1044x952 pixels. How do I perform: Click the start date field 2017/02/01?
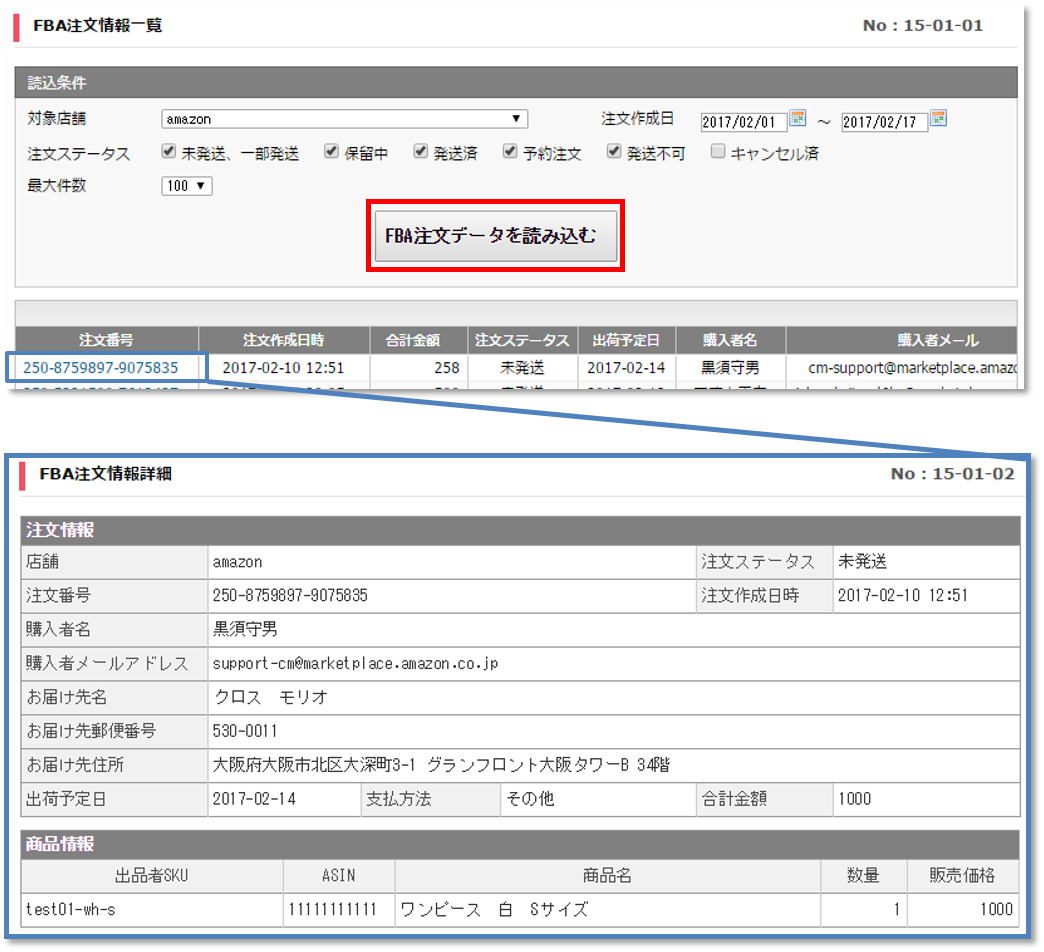[743, 122]
